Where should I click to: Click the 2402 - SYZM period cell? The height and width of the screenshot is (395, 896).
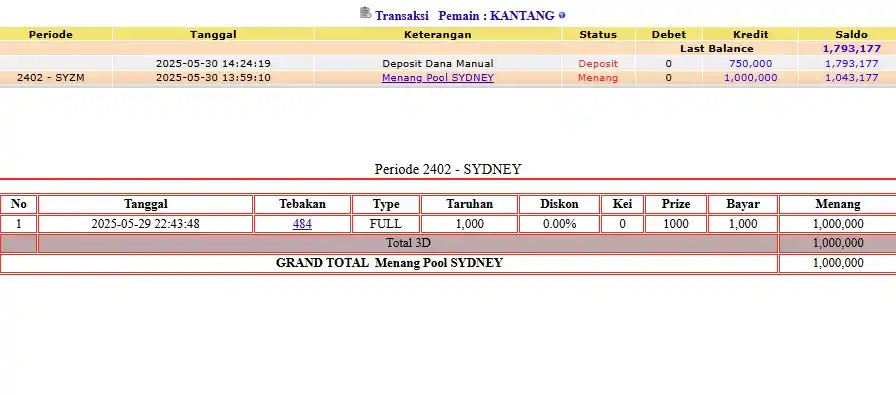pyautogui.click(x=51, y=78)
